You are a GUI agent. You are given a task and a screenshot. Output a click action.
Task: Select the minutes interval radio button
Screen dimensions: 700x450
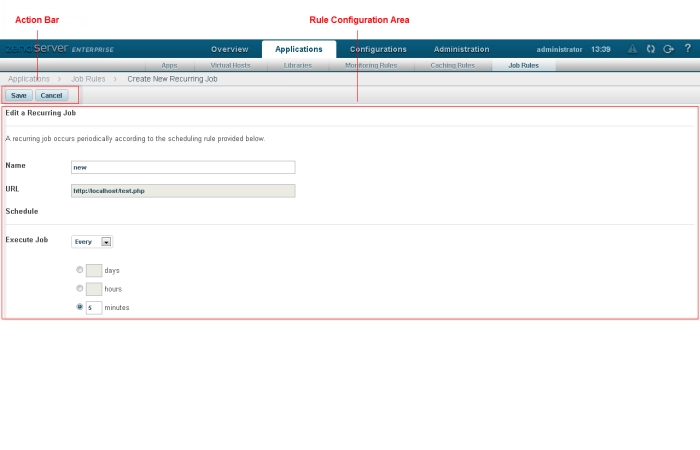pos(80,307)
